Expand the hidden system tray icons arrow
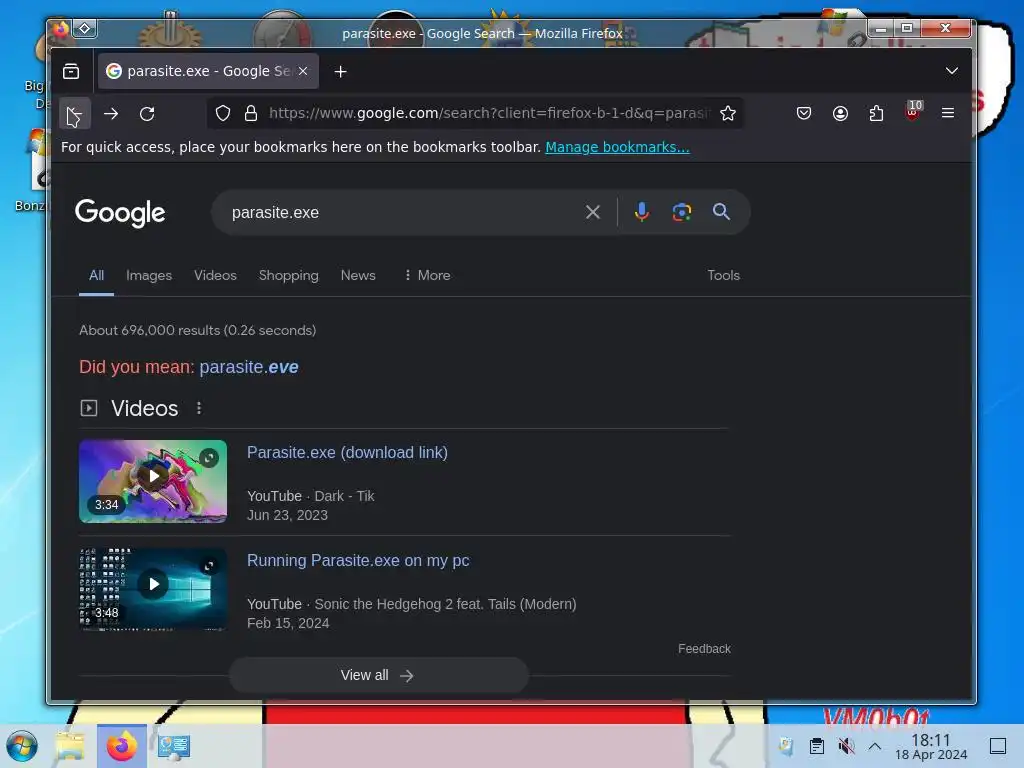The width and height of the screenshot is (1024, 768). pos(875,746)
